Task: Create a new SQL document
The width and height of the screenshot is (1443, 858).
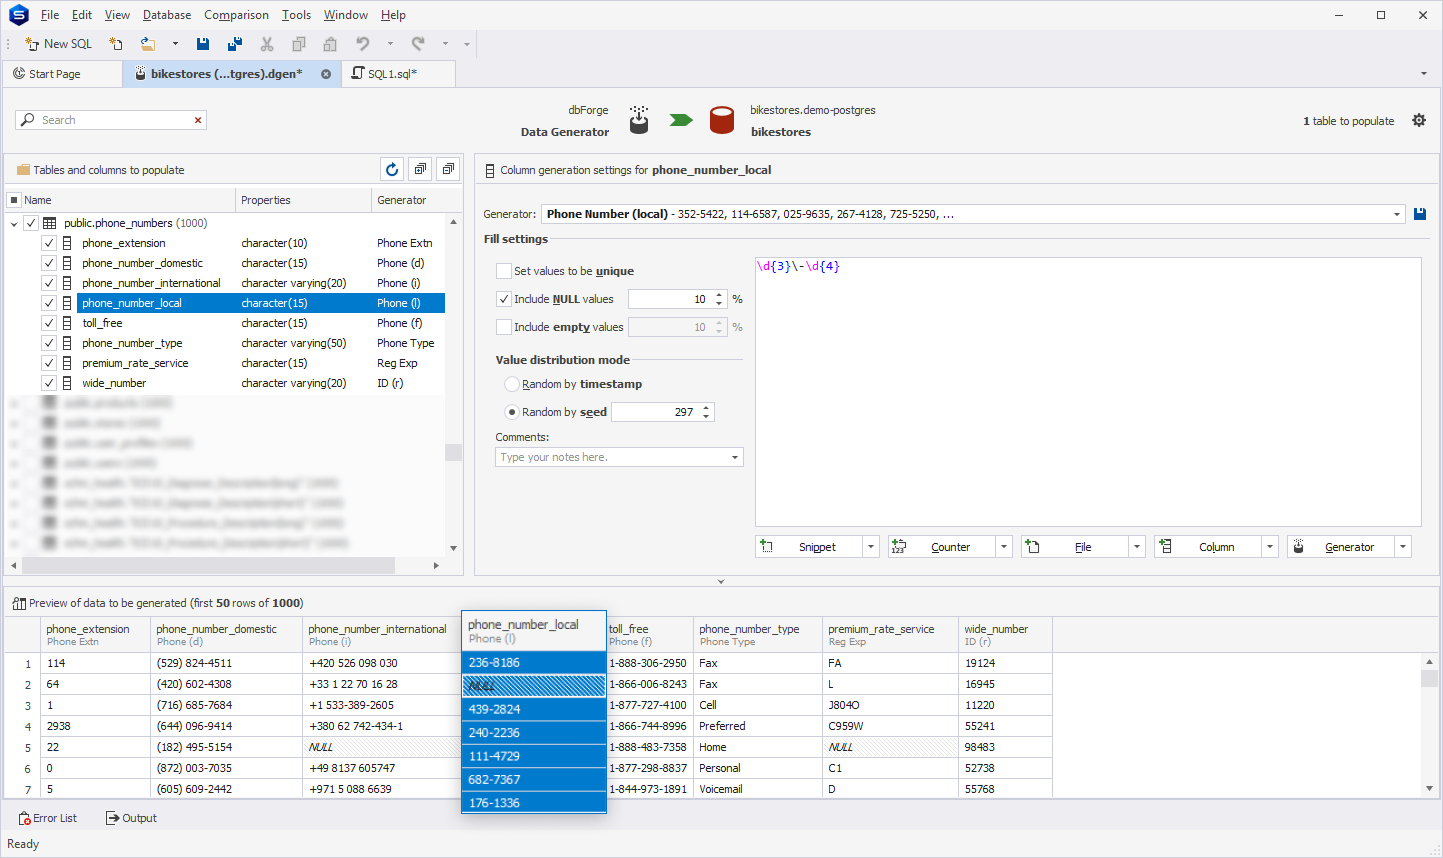Action: [58, 44]
